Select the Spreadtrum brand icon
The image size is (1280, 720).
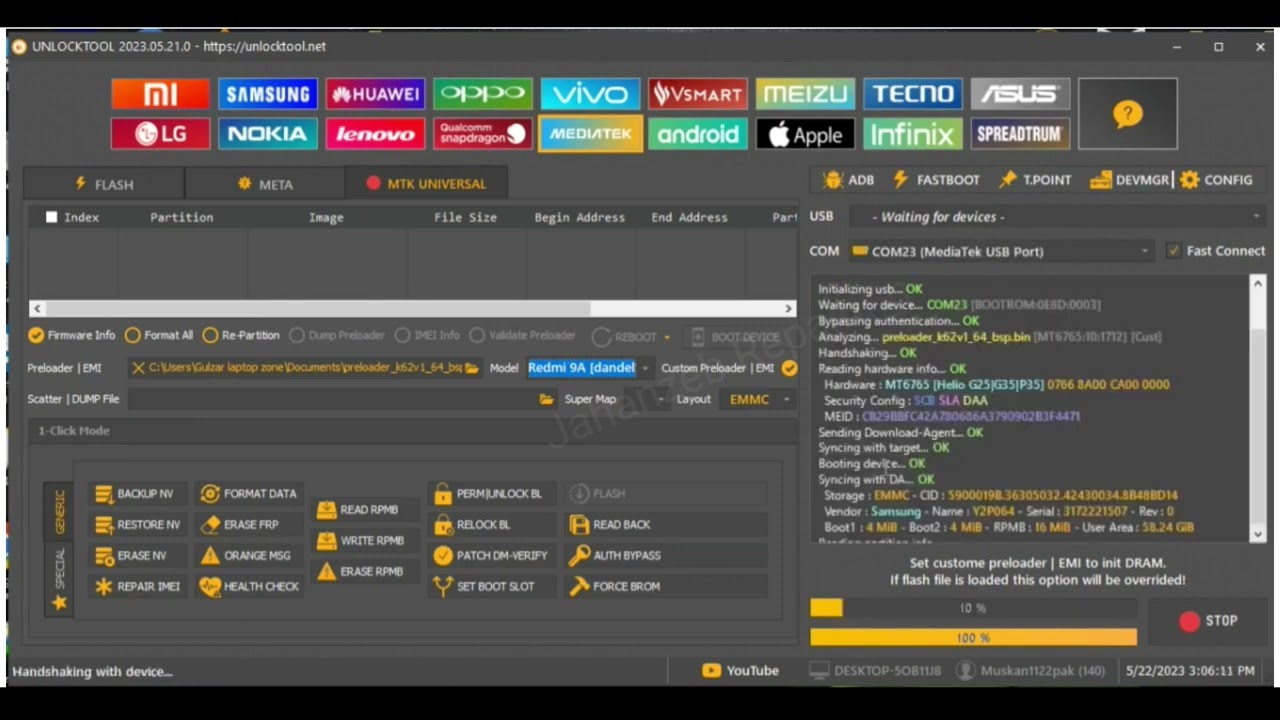[x=1020, y=134]
